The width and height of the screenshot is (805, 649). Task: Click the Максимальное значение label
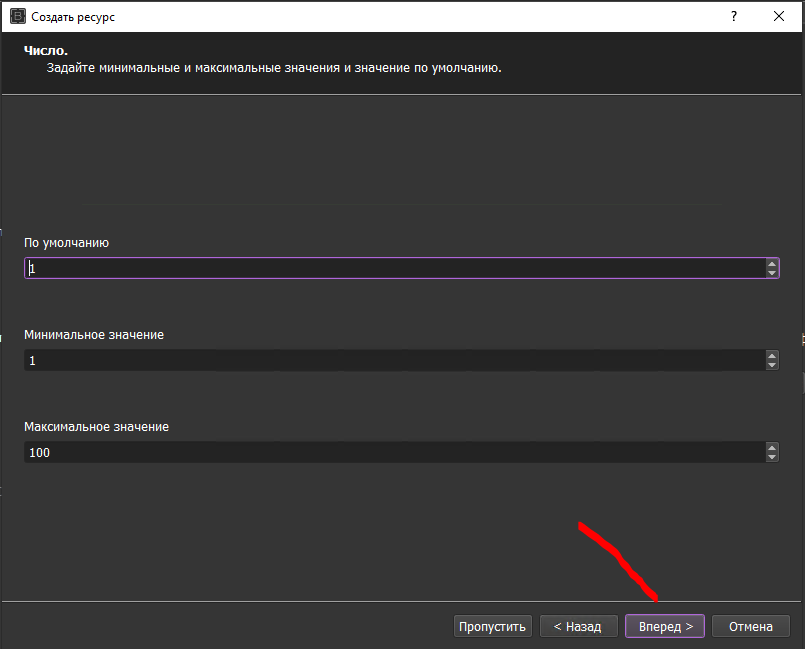(x=96, y=427)
